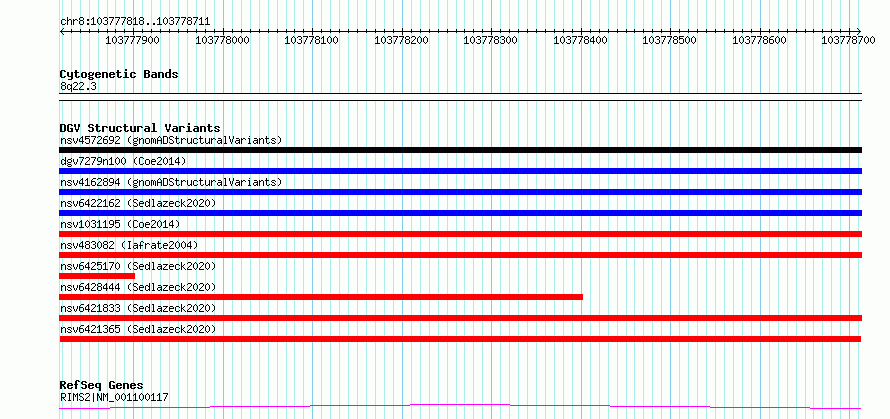Open nsv4572692 (gnomADStructuralVariants) label

171,140
